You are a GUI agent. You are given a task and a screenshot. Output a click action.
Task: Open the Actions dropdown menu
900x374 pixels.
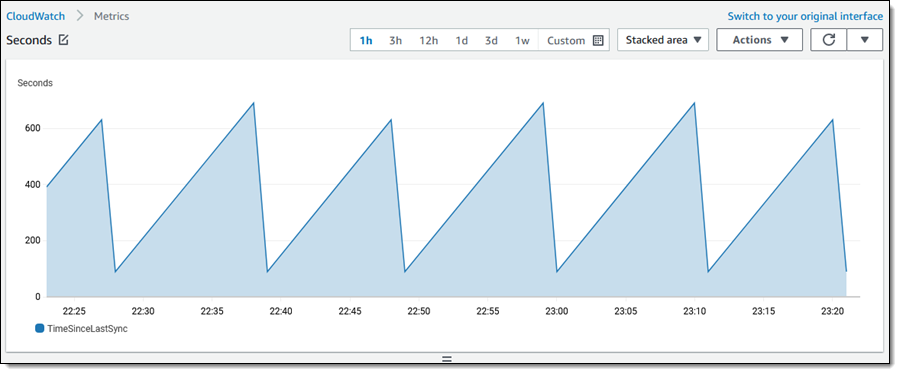pyautogui.click(x=759, y=40)
